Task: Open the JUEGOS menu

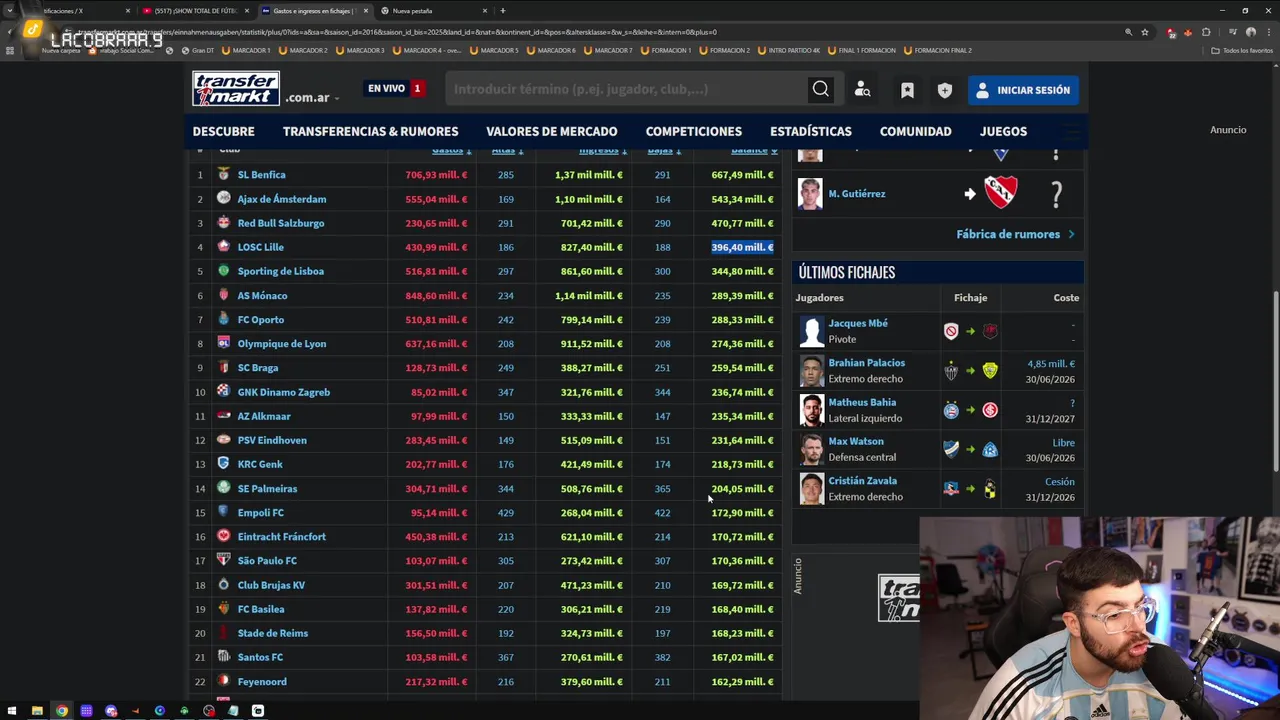Action: pos(1003,131)
